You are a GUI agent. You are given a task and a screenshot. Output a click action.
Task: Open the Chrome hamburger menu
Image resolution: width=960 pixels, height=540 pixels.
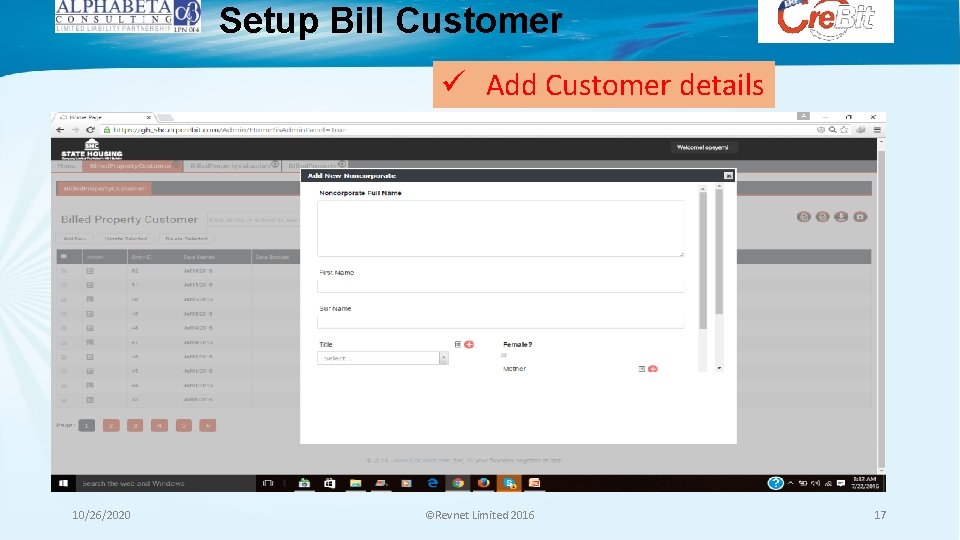click(877, 130)
